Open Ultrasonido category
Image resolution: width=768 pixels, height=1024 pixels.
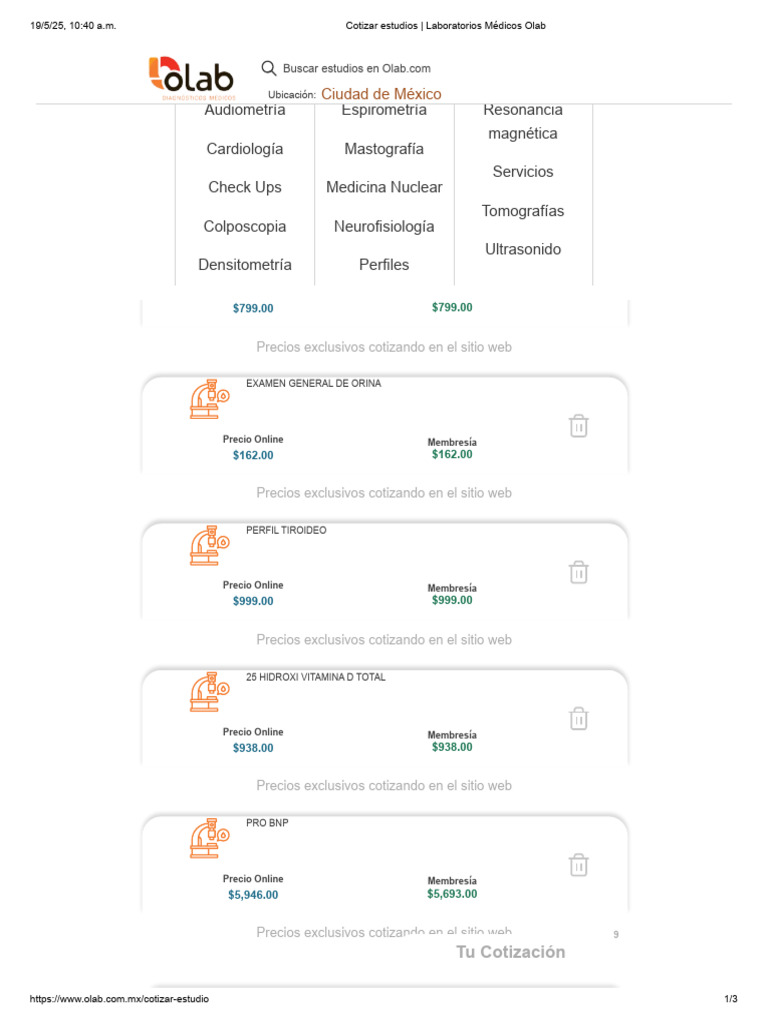(x=523, y=249)
